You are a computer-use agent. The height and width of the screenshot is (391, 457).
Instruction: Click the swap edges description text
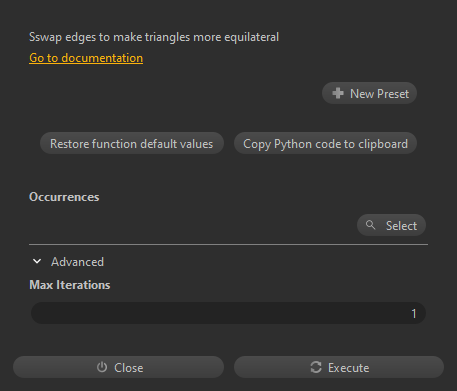tap(154, 37)
